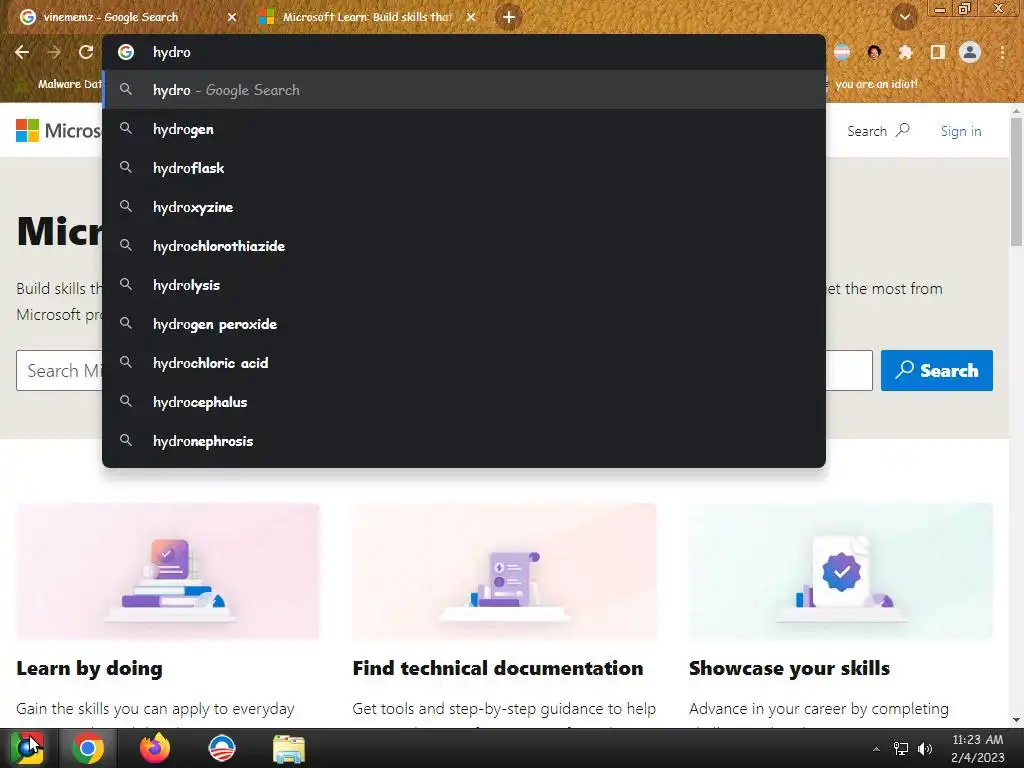Viewport: 1024px width, 768px height.
Task: Click the scrollbar up arrow
Action: click(1016, 111)
